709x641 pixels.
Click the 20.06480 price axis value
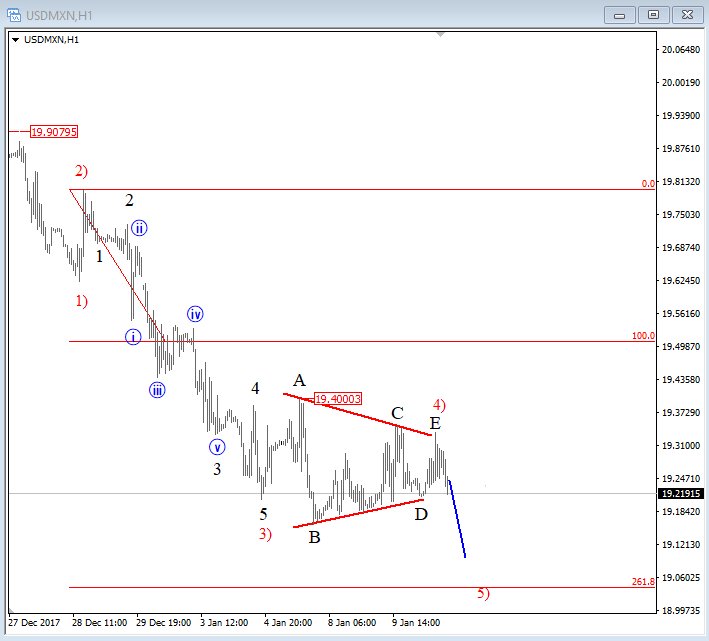tap(681, 50)
